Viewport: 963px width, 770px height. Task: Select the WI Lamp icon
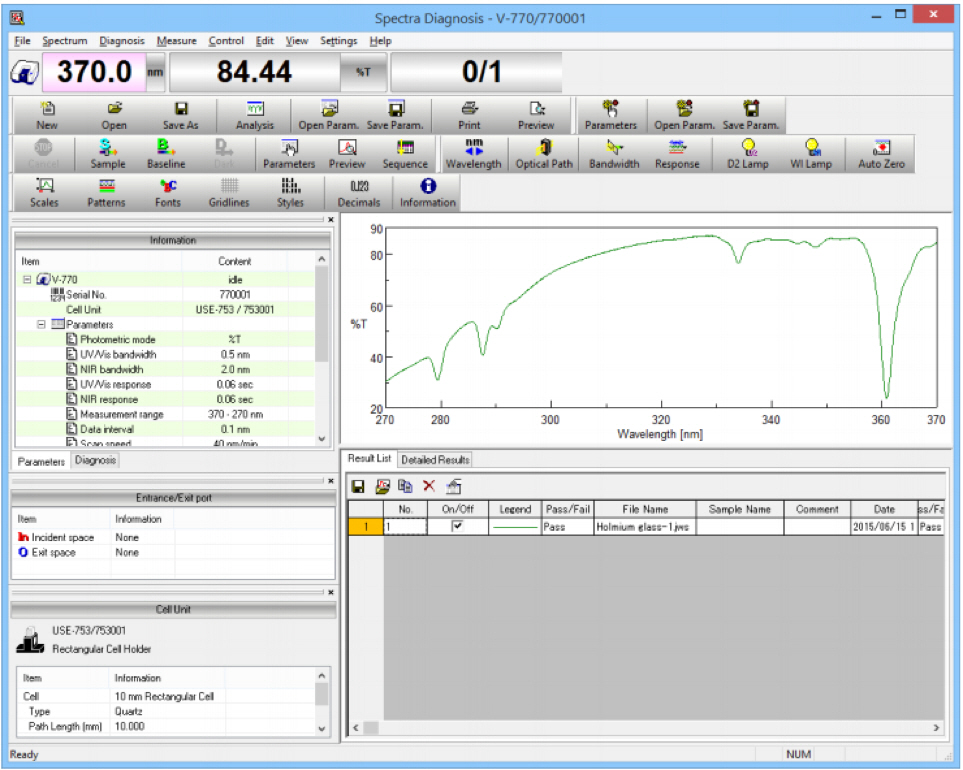[x=811, y=153]
